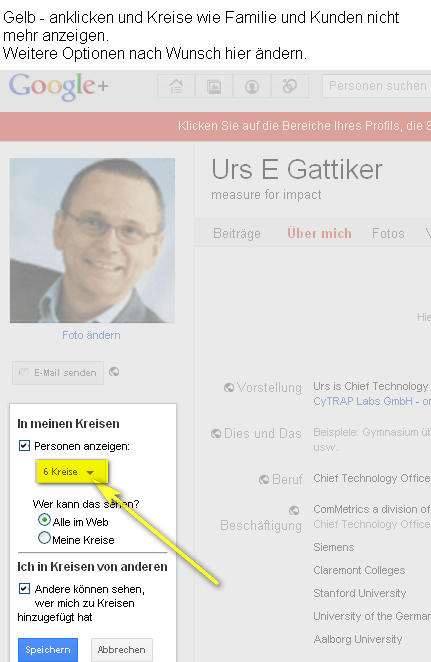Switch to the Beiträge tab
Image resolution: width=431 pixels, height=662 pixels.
(237, 233)
